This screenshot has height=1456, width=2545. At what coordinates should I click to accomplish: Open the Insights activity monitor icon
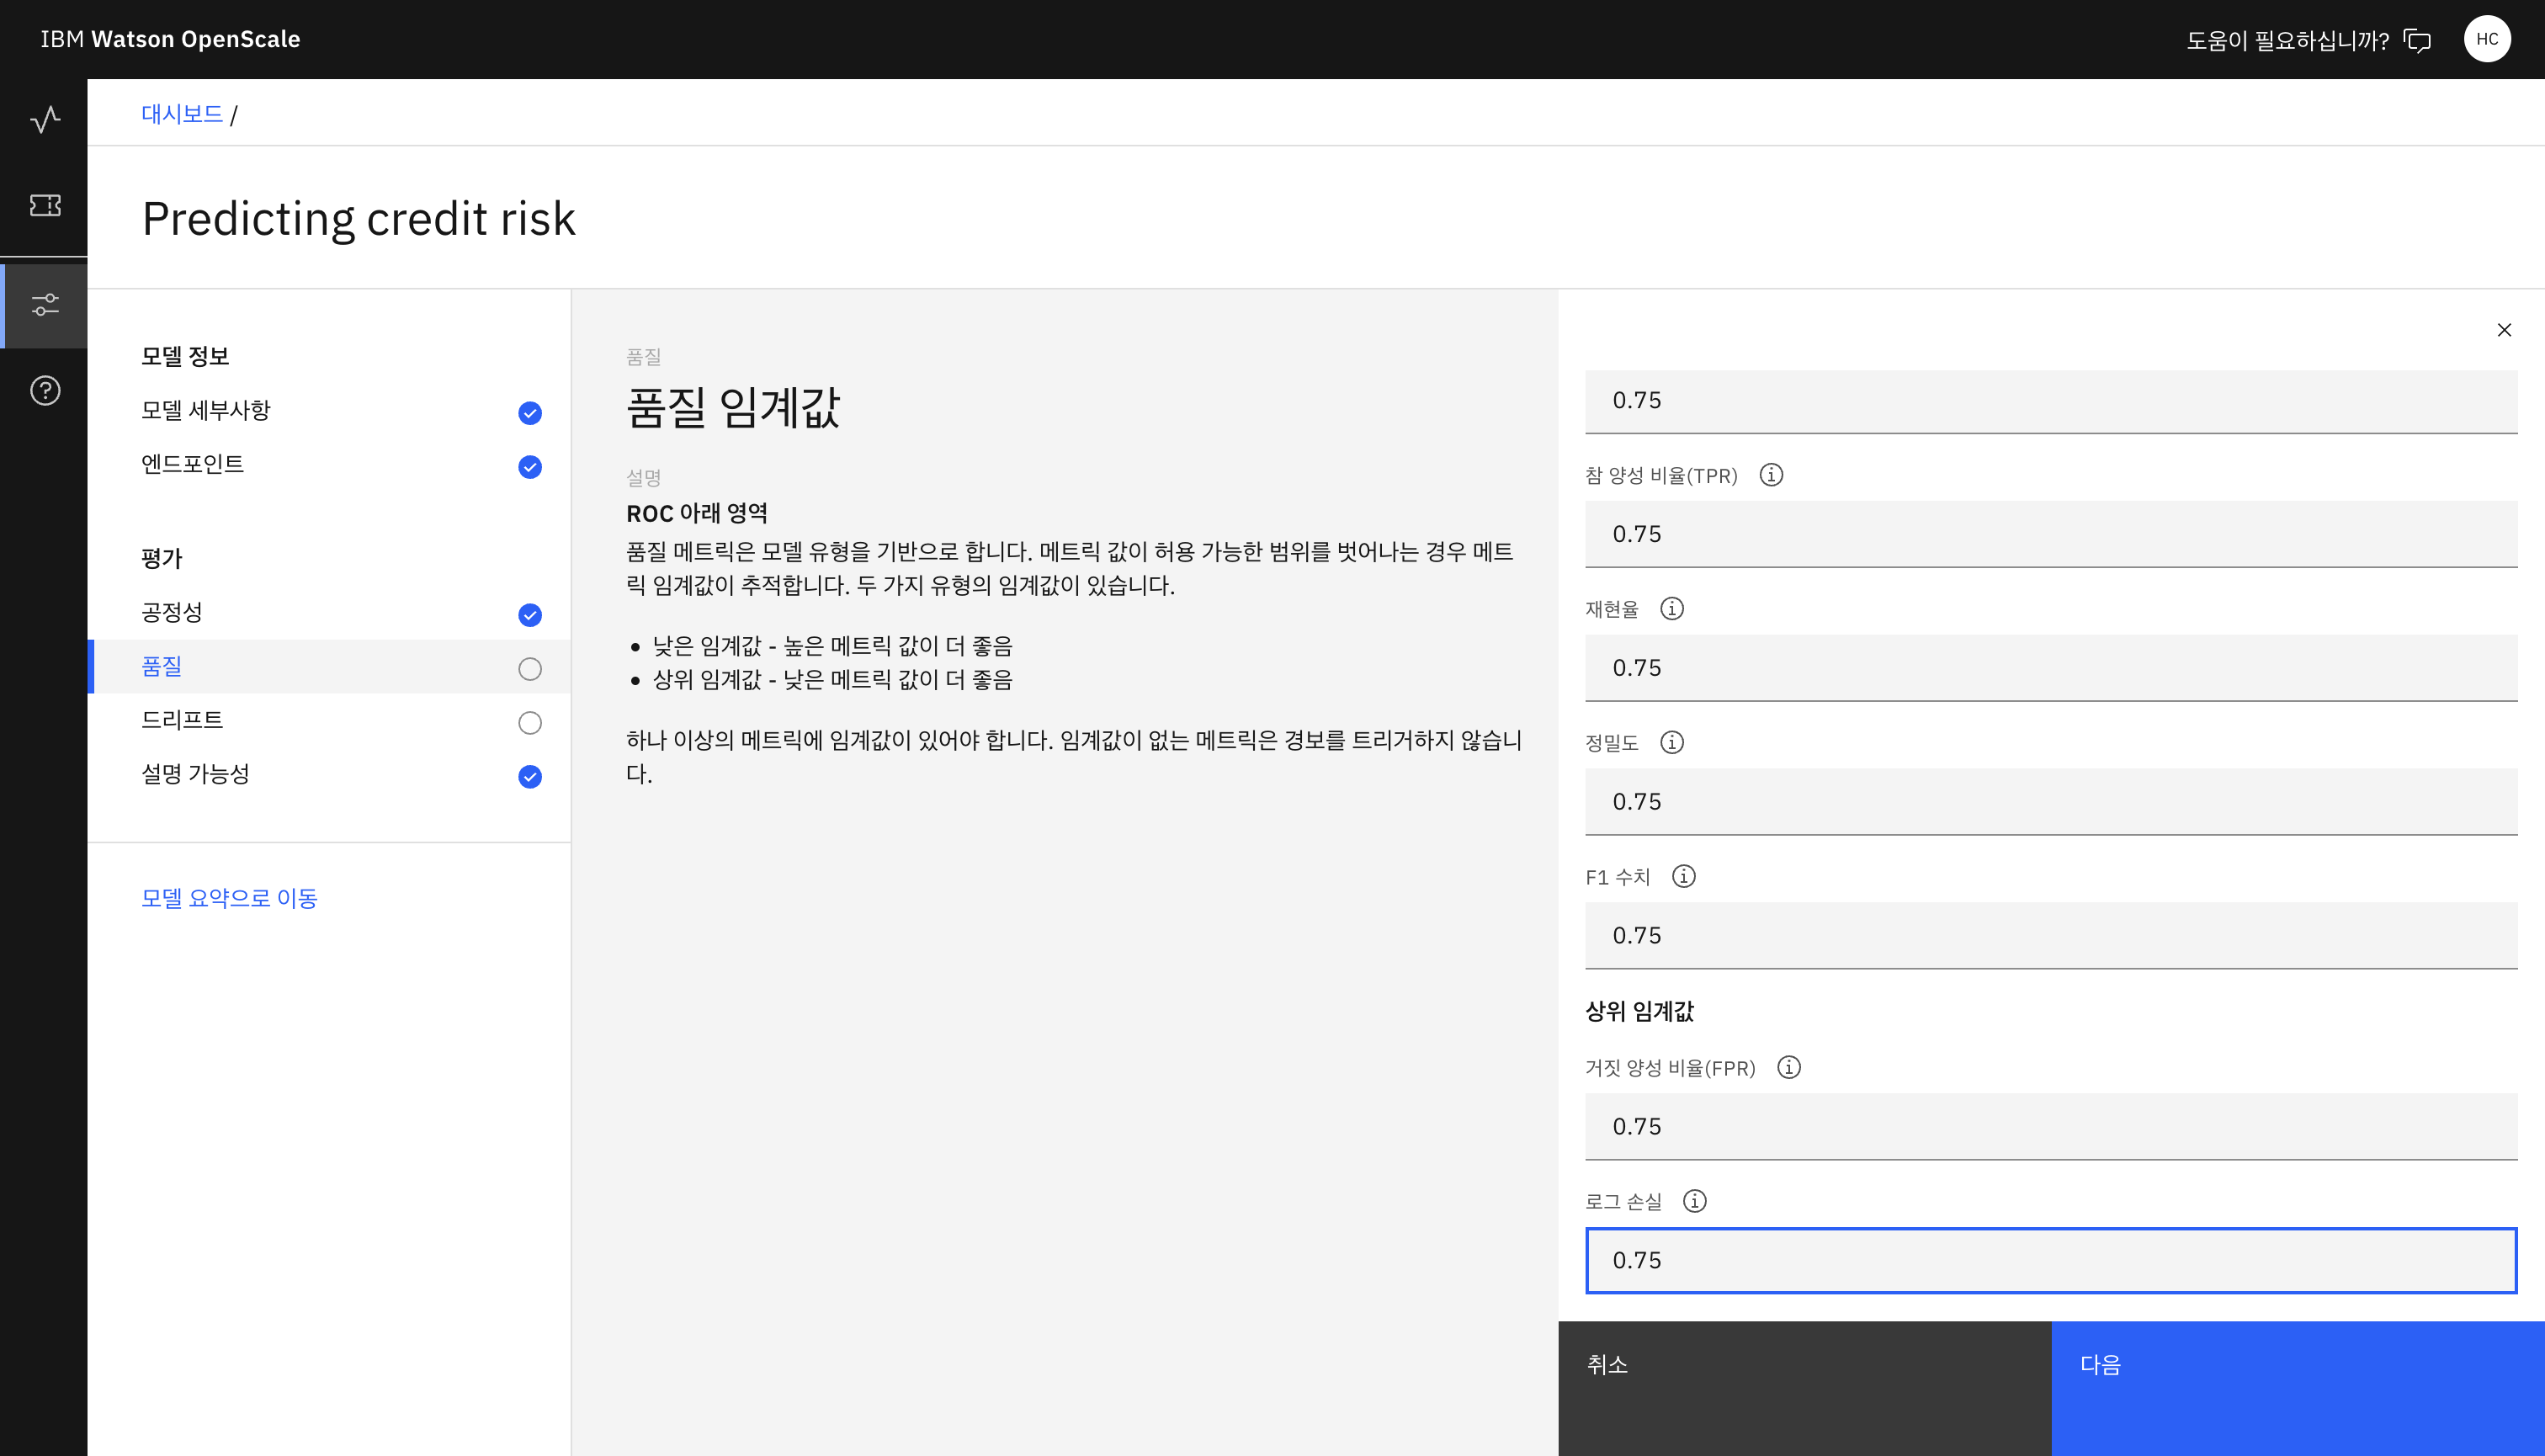point(45,120)
